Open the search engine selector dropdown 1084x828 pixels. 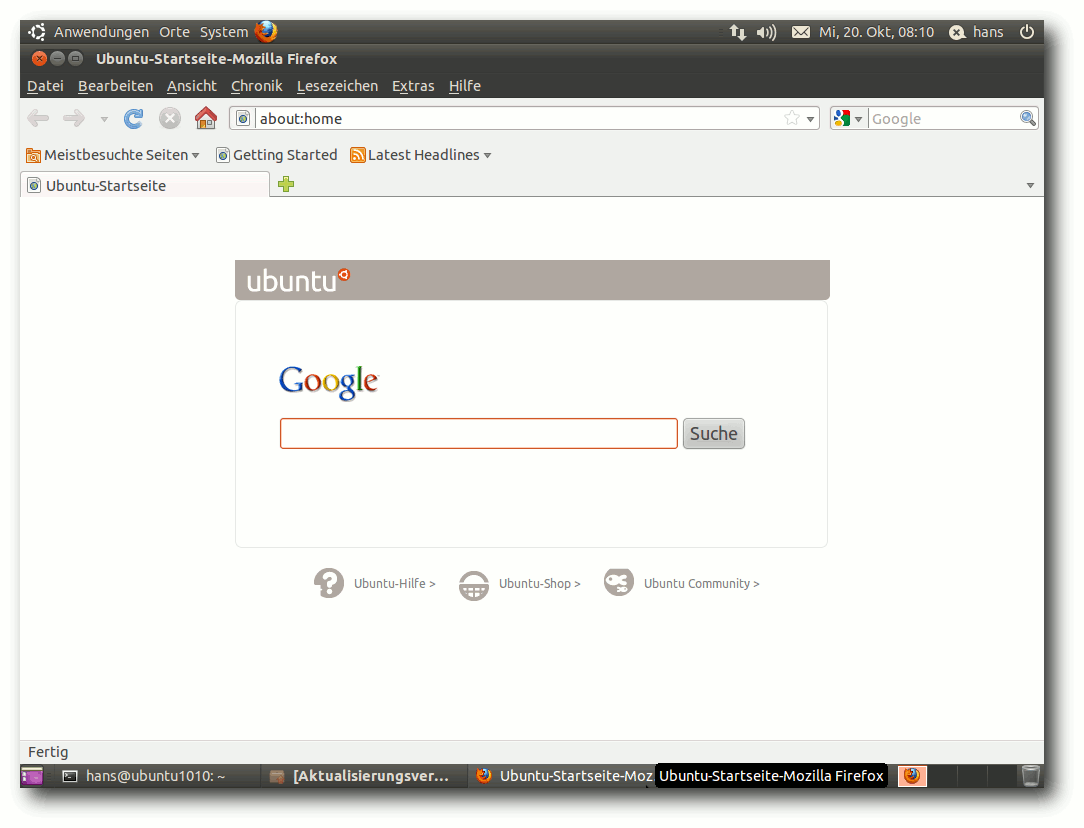tap(848, 118)
